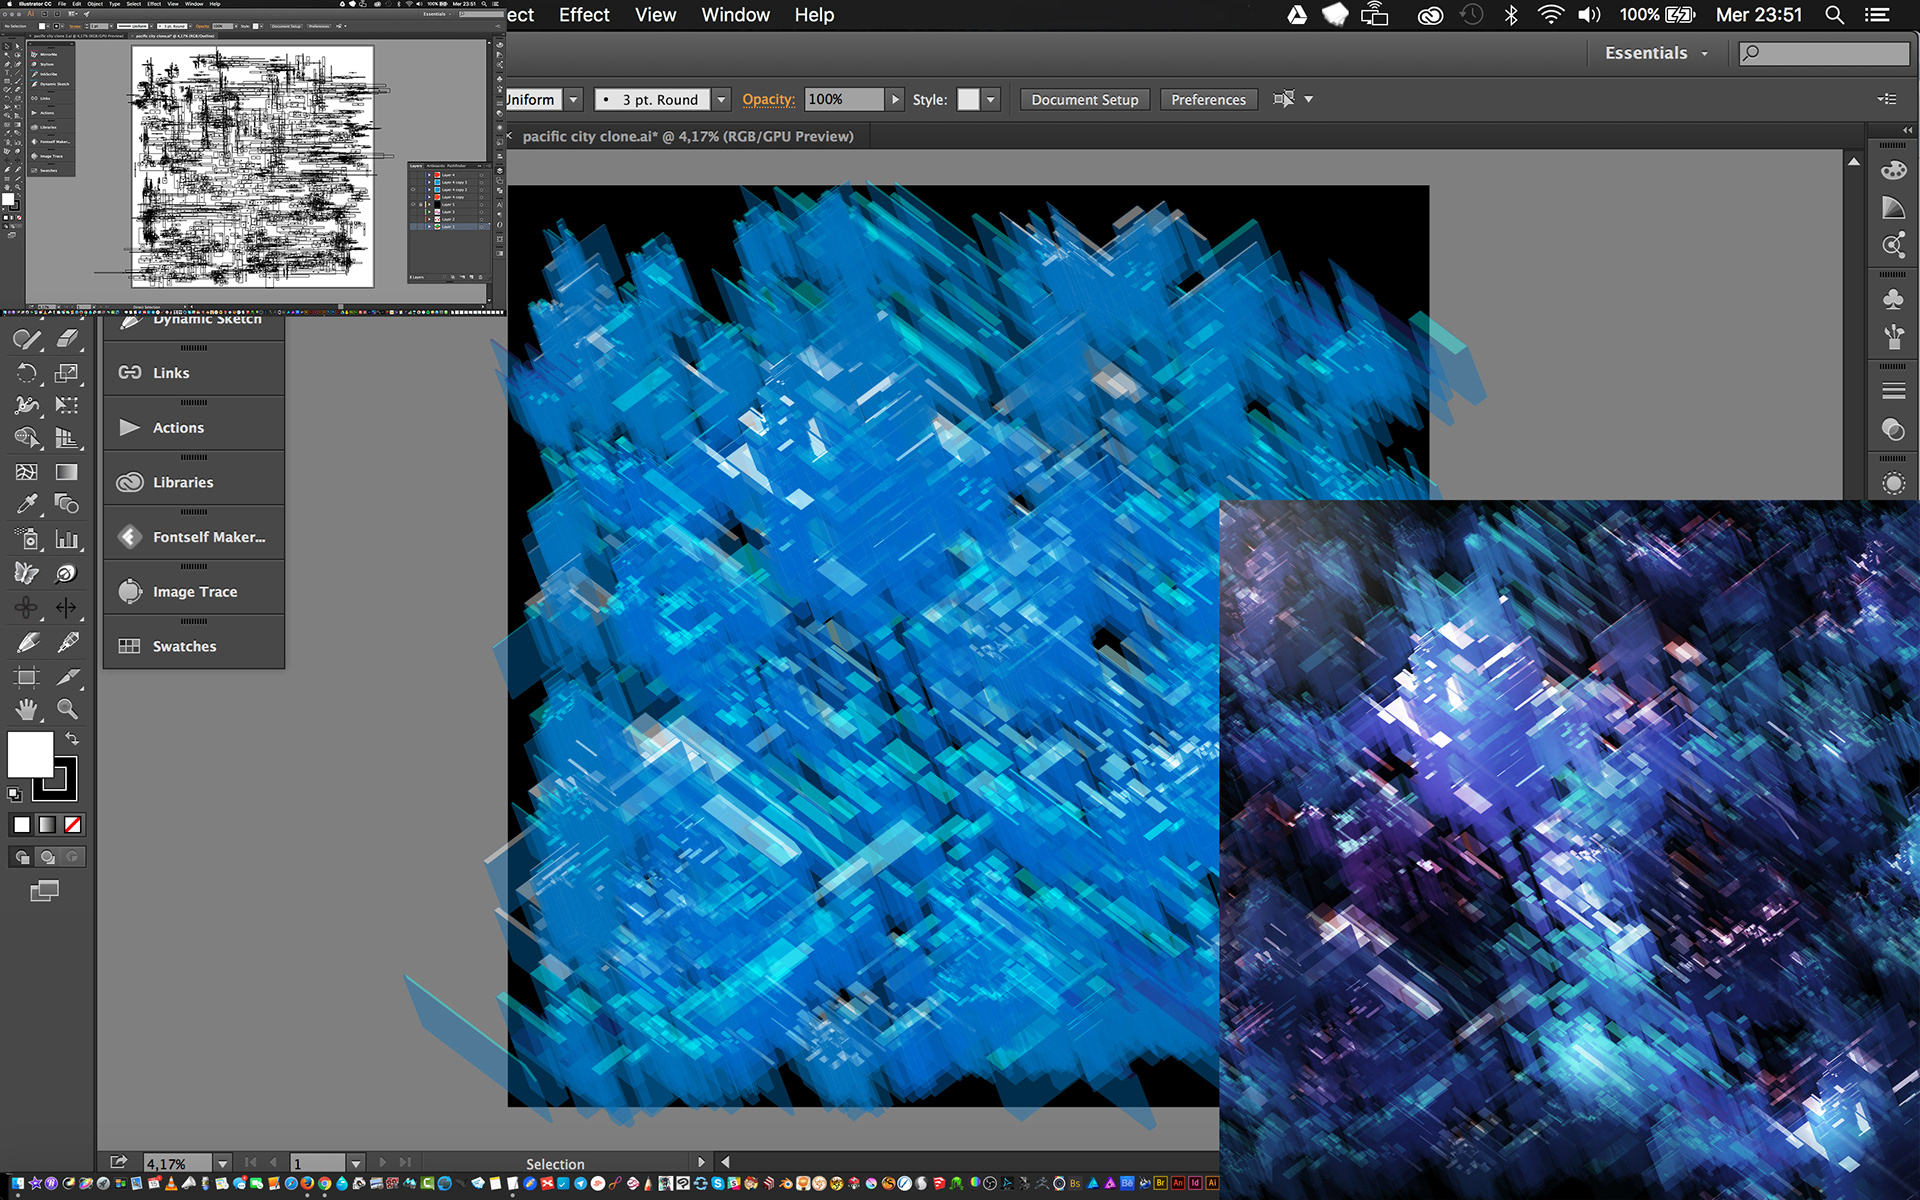Select the Rotate tool

point(27,373)
